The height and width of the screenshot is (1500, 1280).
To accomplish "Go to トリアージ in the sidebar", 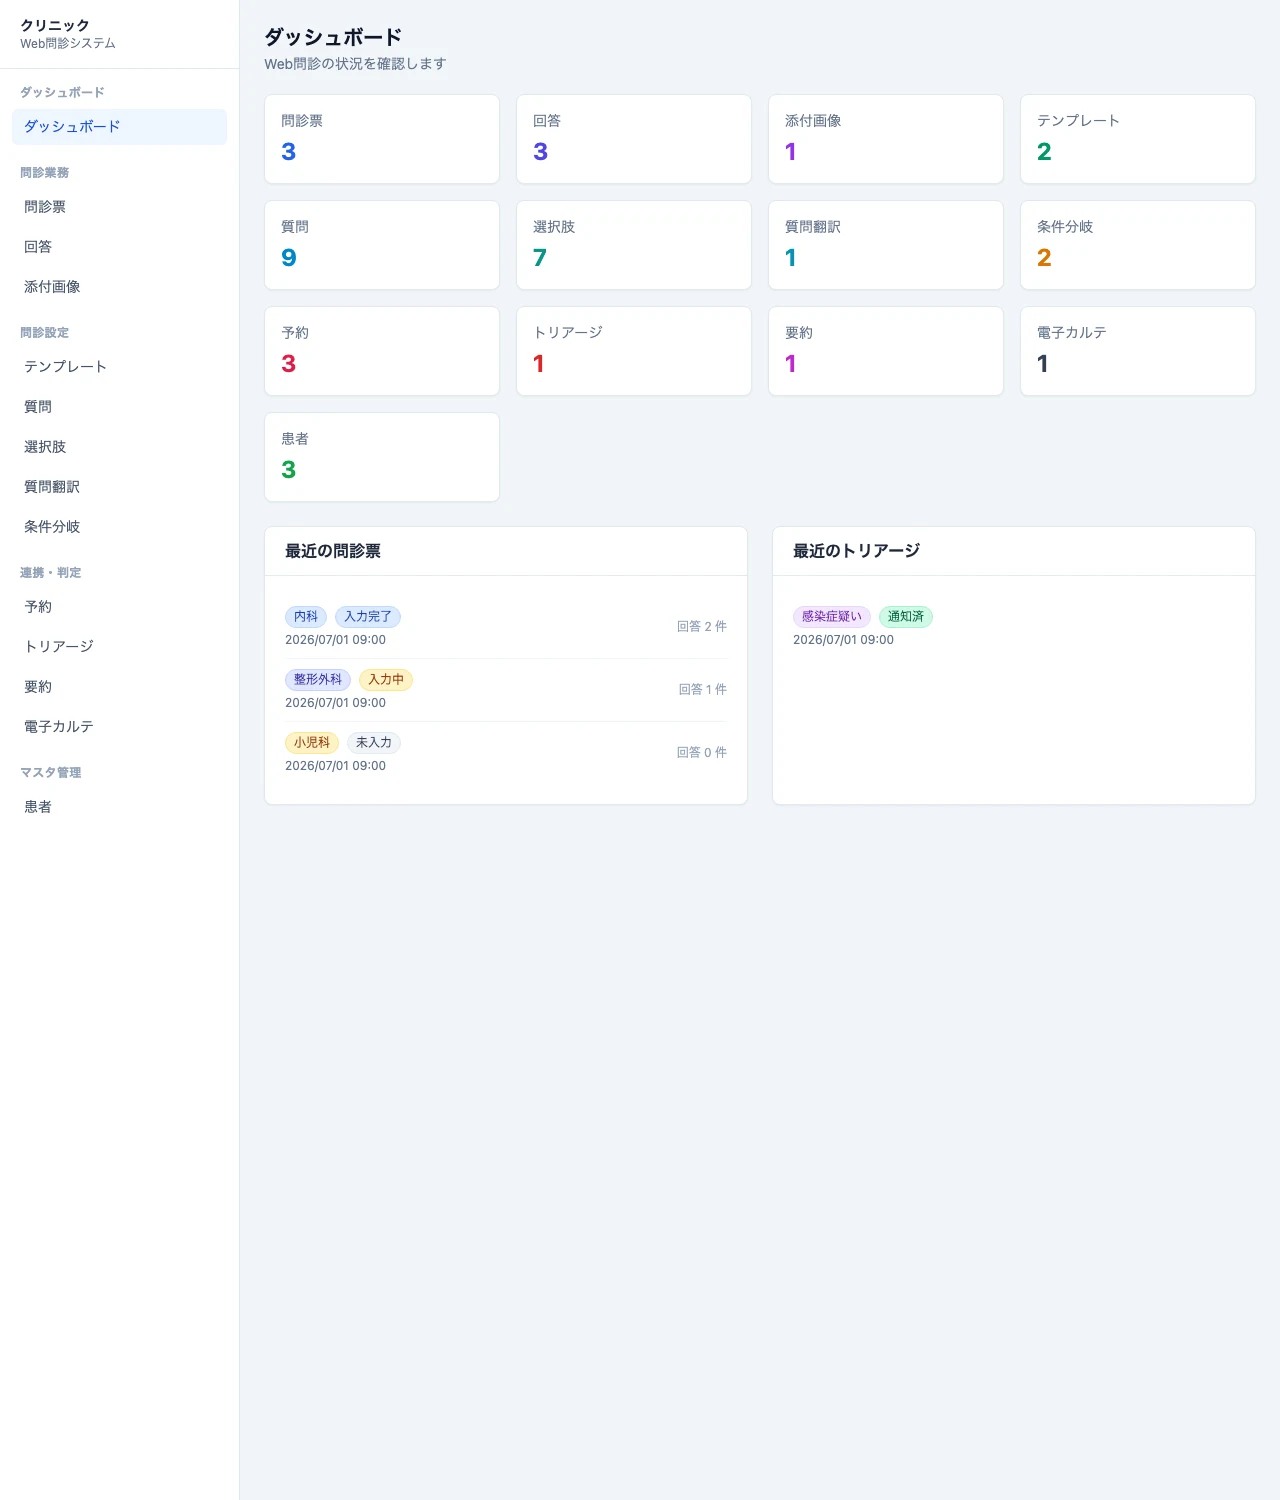I will (119, 647).
